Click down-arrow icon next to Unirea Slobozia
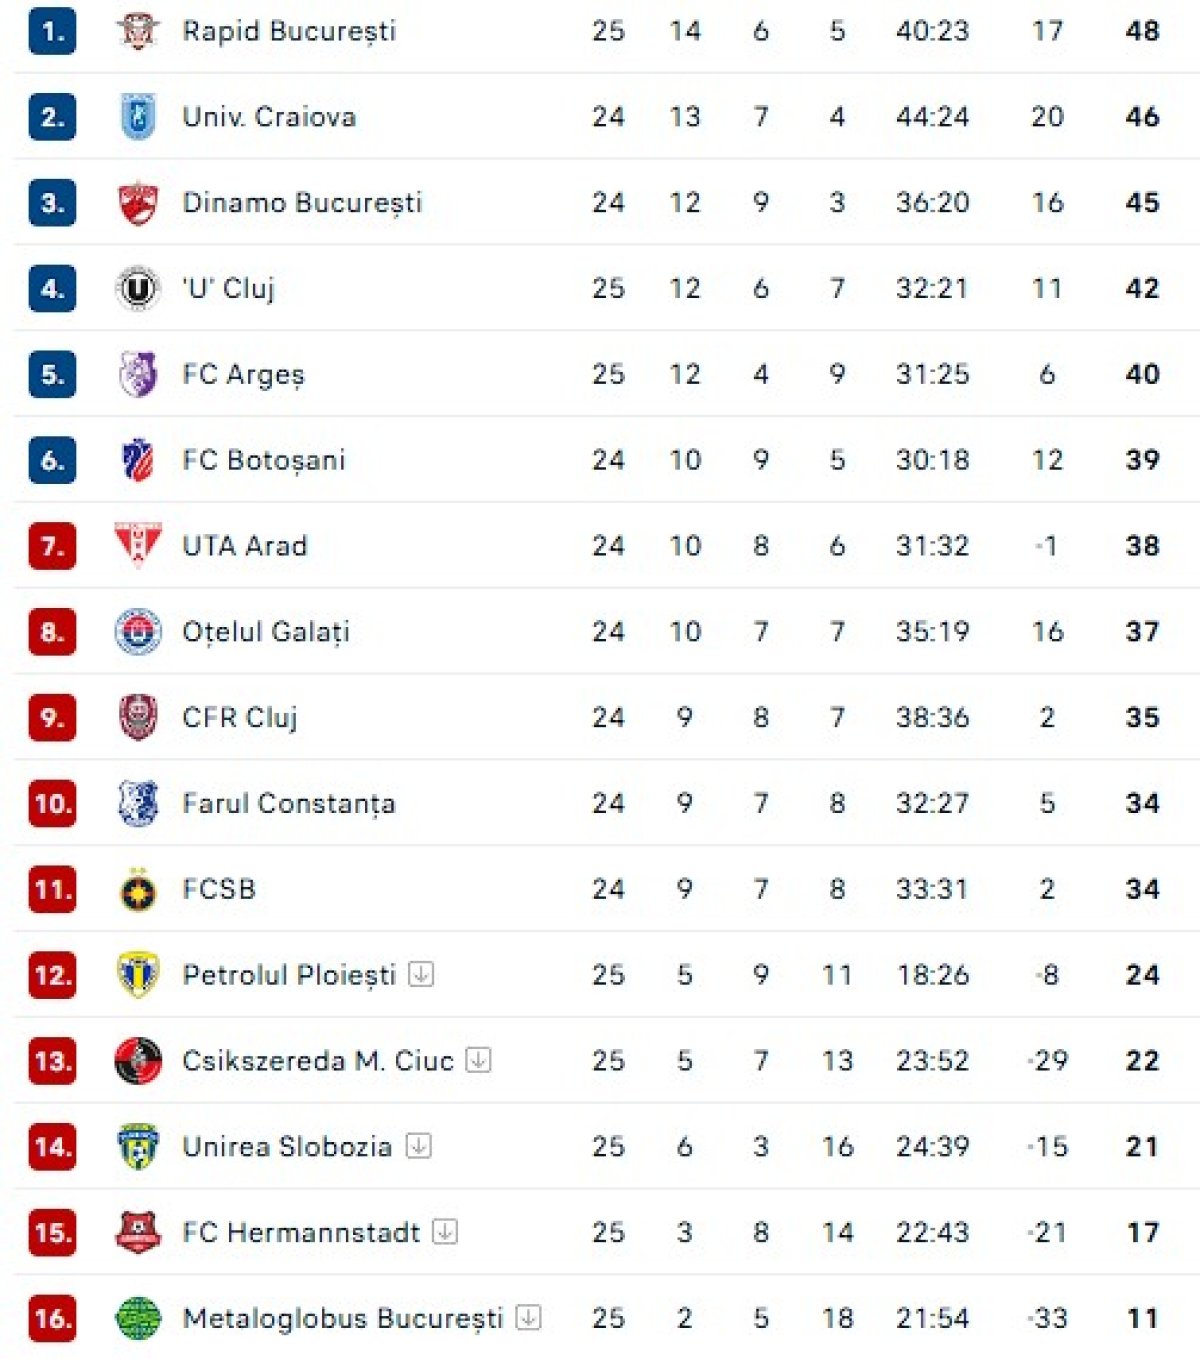The height and width of the screenshot is (1359, 1200). (418, 1146)
